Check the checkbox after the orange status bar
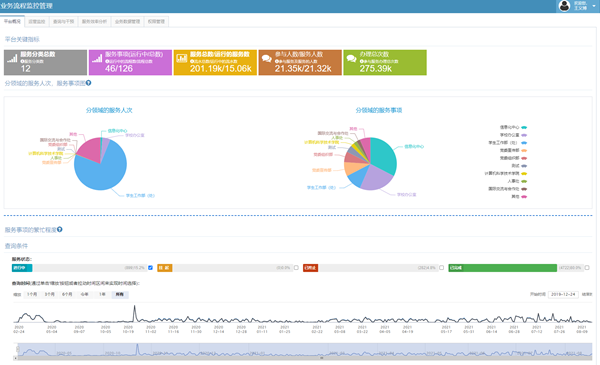This screenshot has width=600, height=365. (296, 268)
